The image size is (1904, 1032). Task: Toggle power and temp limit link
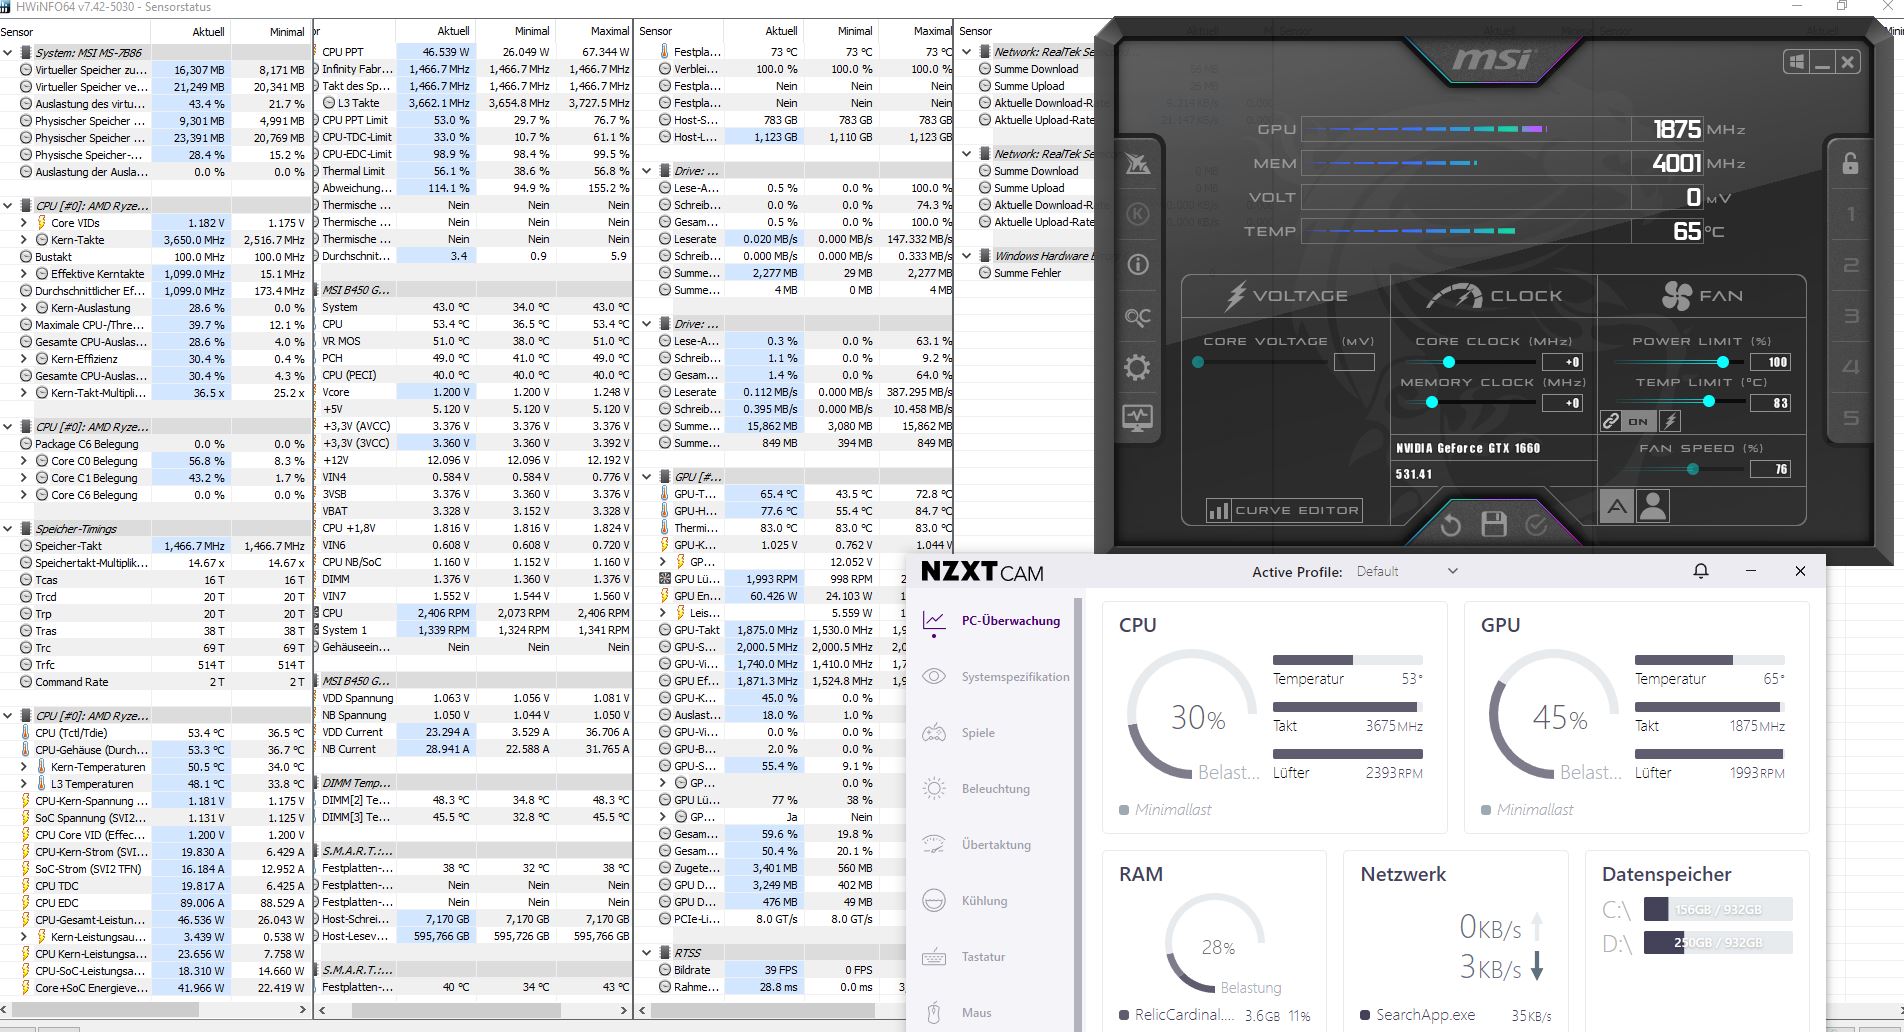coord(1611,422)
